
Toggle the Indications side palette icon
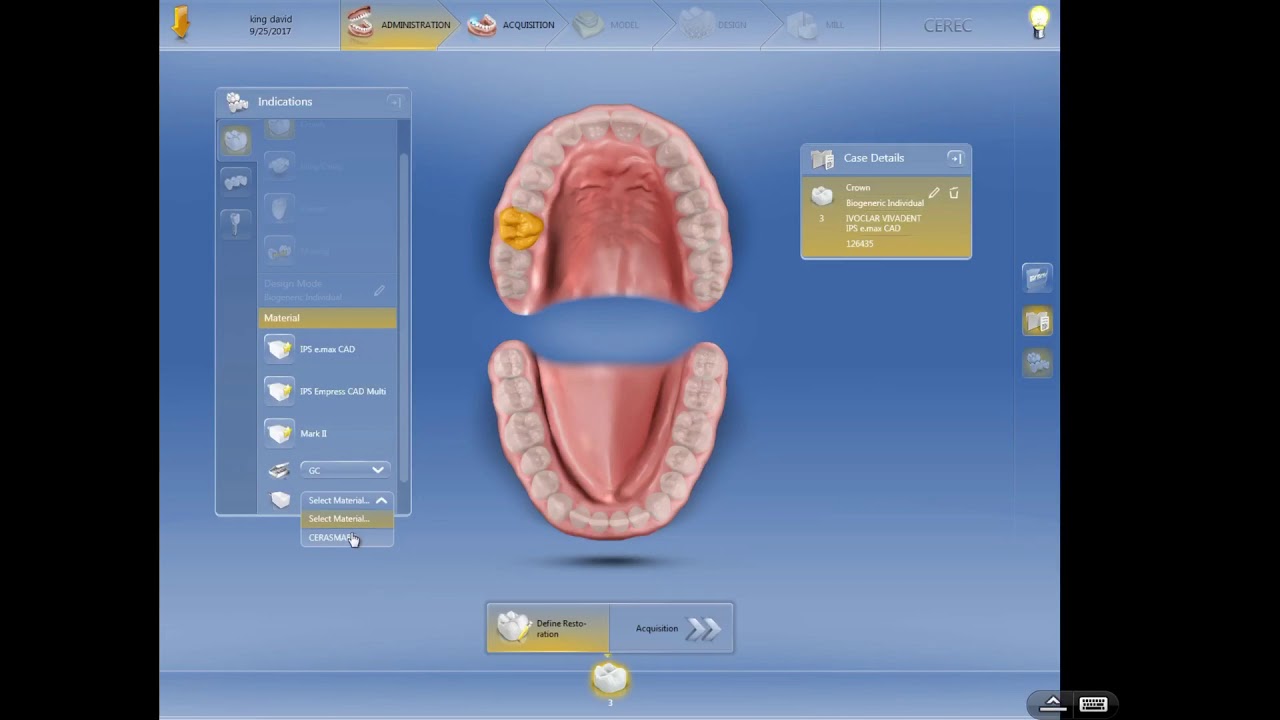pyautogui.click(x=1037, y=363)
